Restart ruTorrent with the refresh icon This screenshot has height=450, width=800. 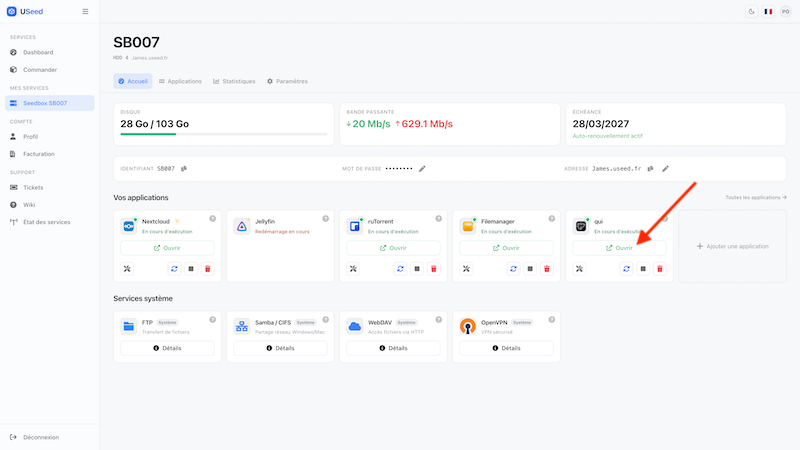[401, 269]
